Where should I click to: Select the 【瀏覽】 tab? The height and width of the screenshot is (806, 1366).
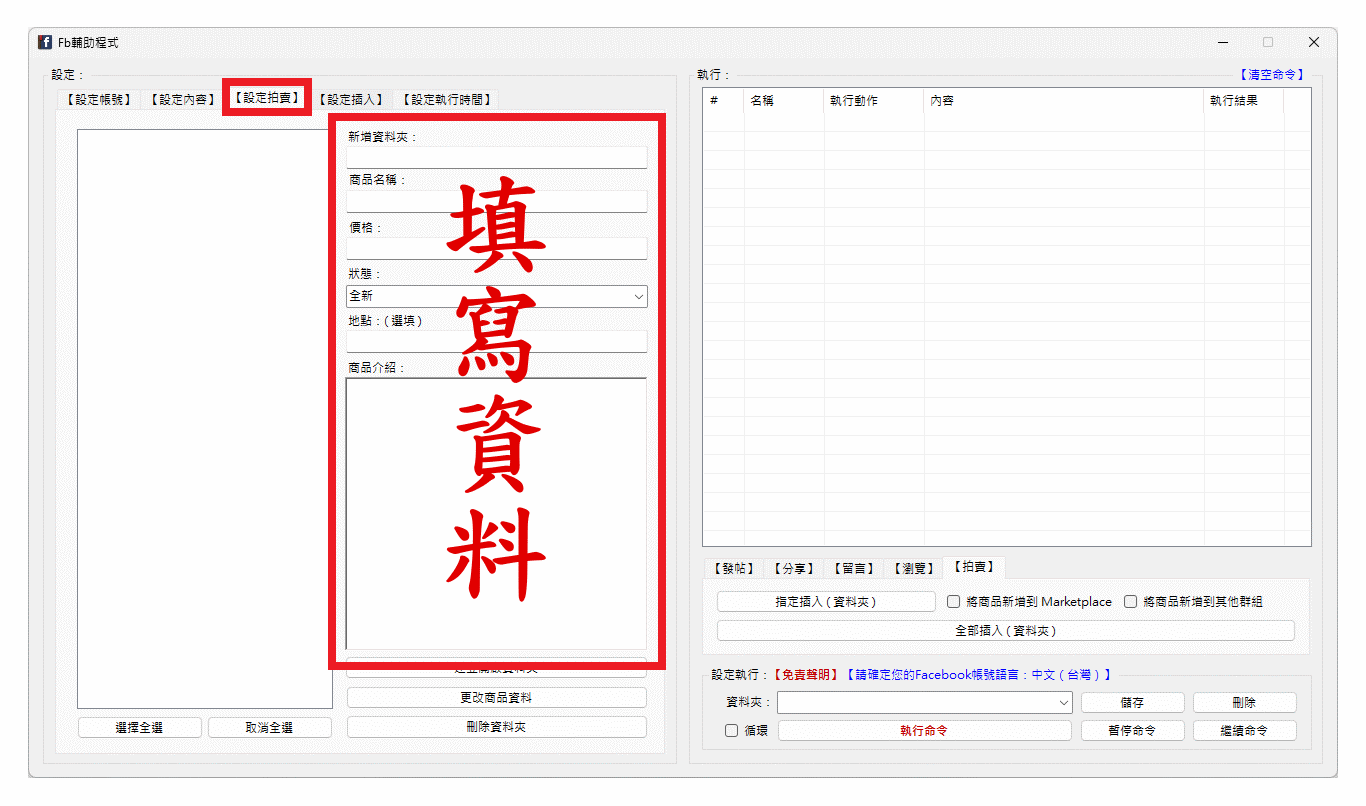tap(912, 567)
